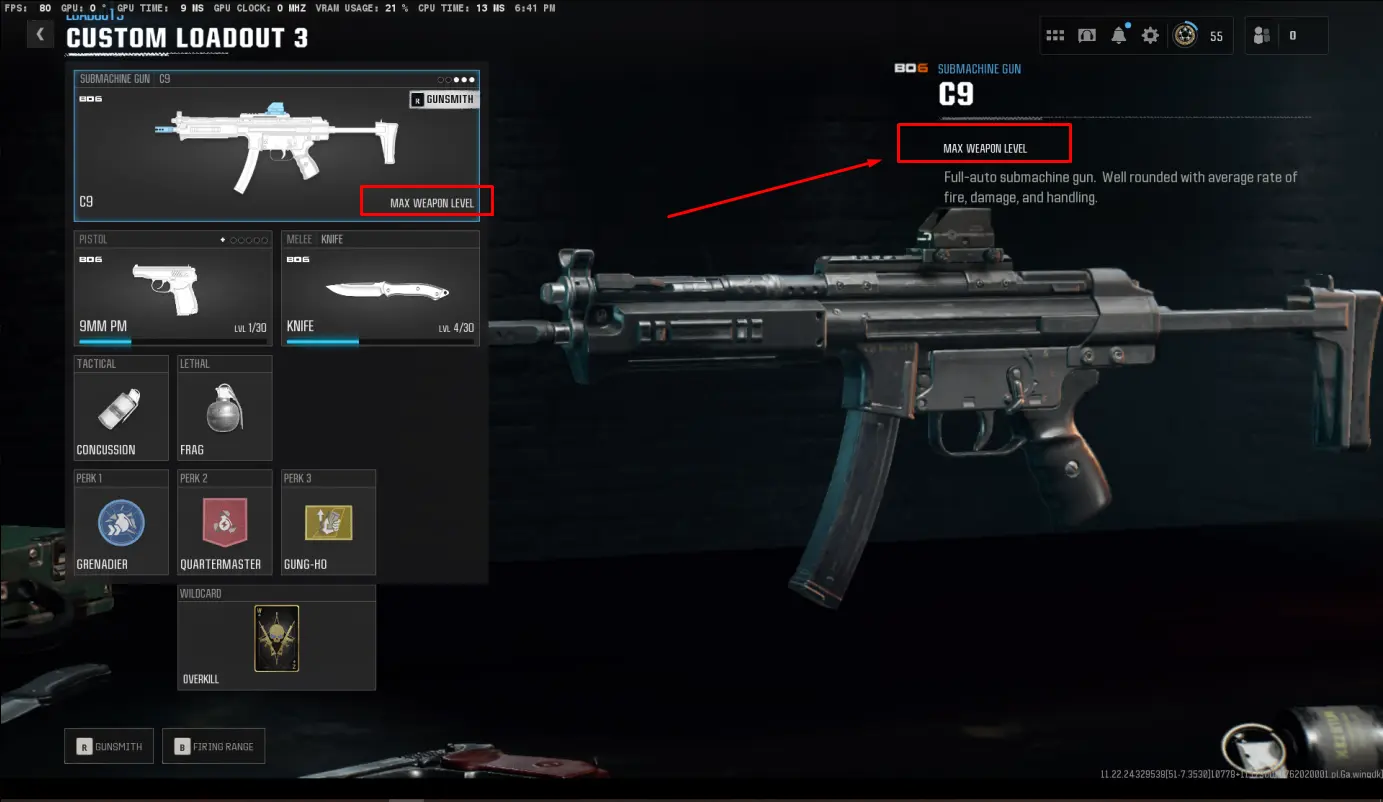Click the Gunsmith tag on C9 card

click(443, 99)
